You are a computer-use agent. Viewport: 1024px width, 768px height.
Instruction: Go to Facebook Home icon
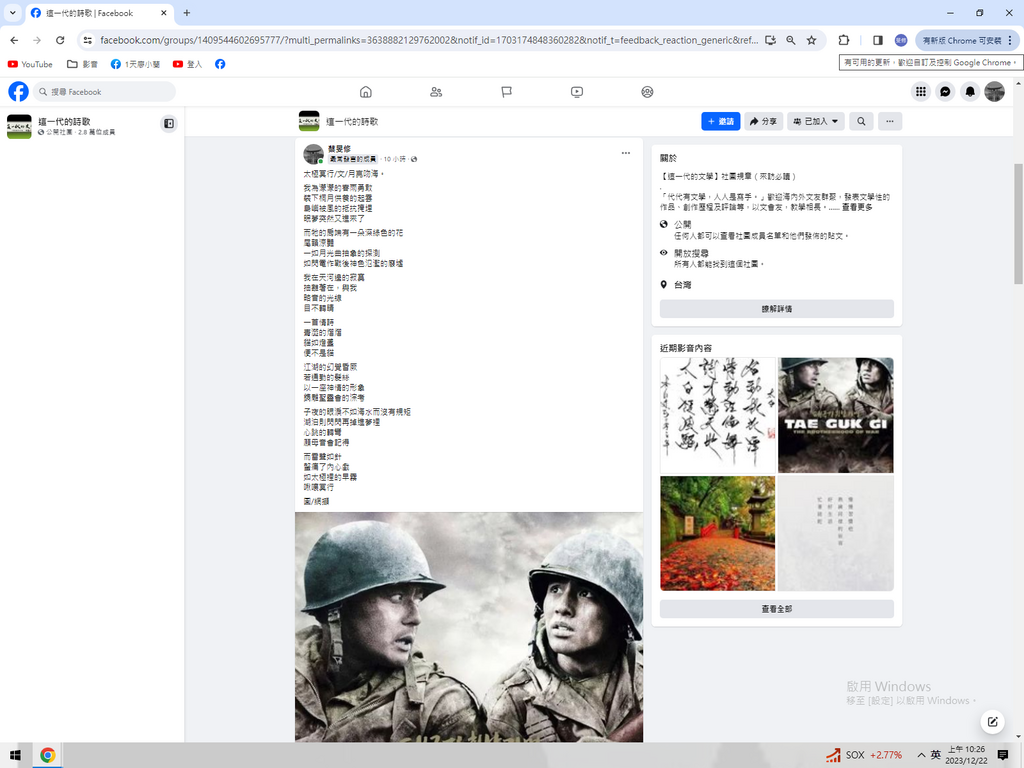[x=365, y=92]
